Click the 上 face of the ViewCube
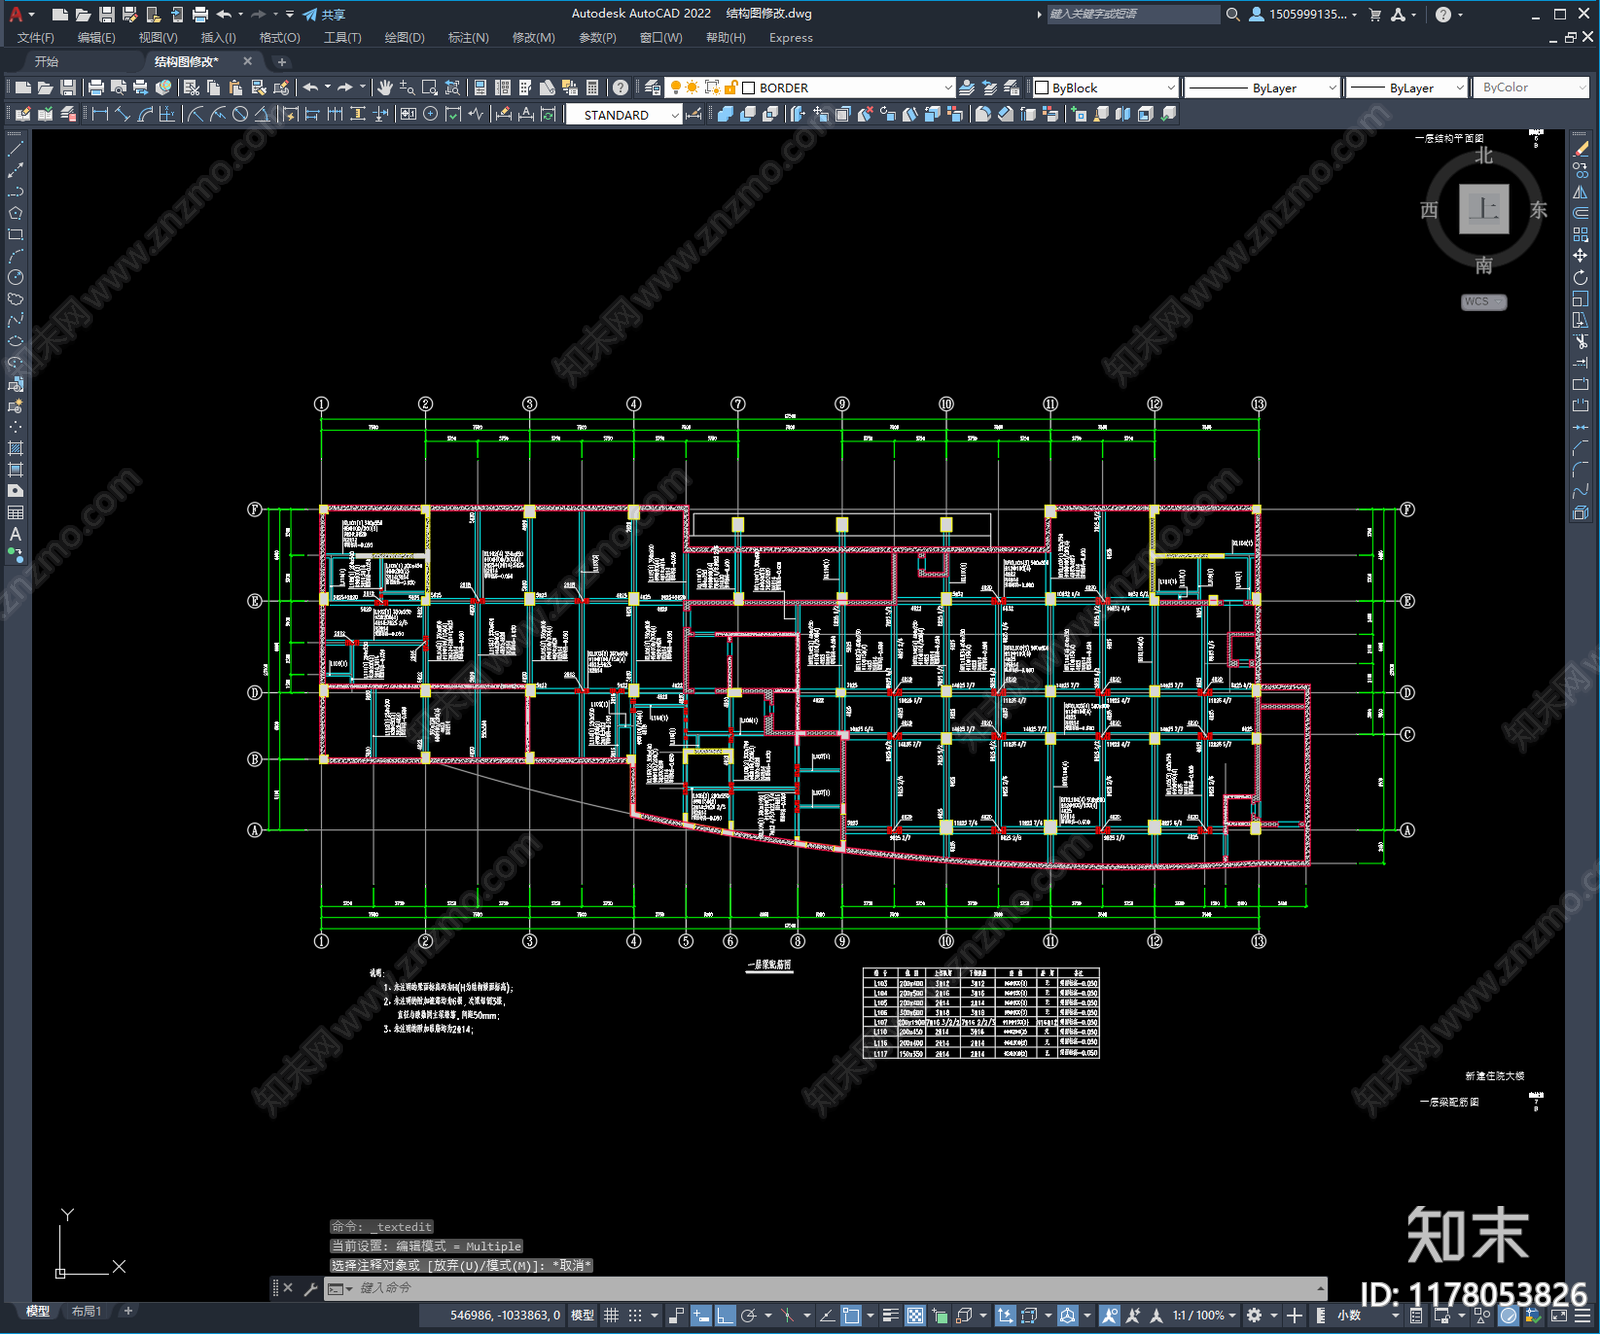 coord(1484,209)
